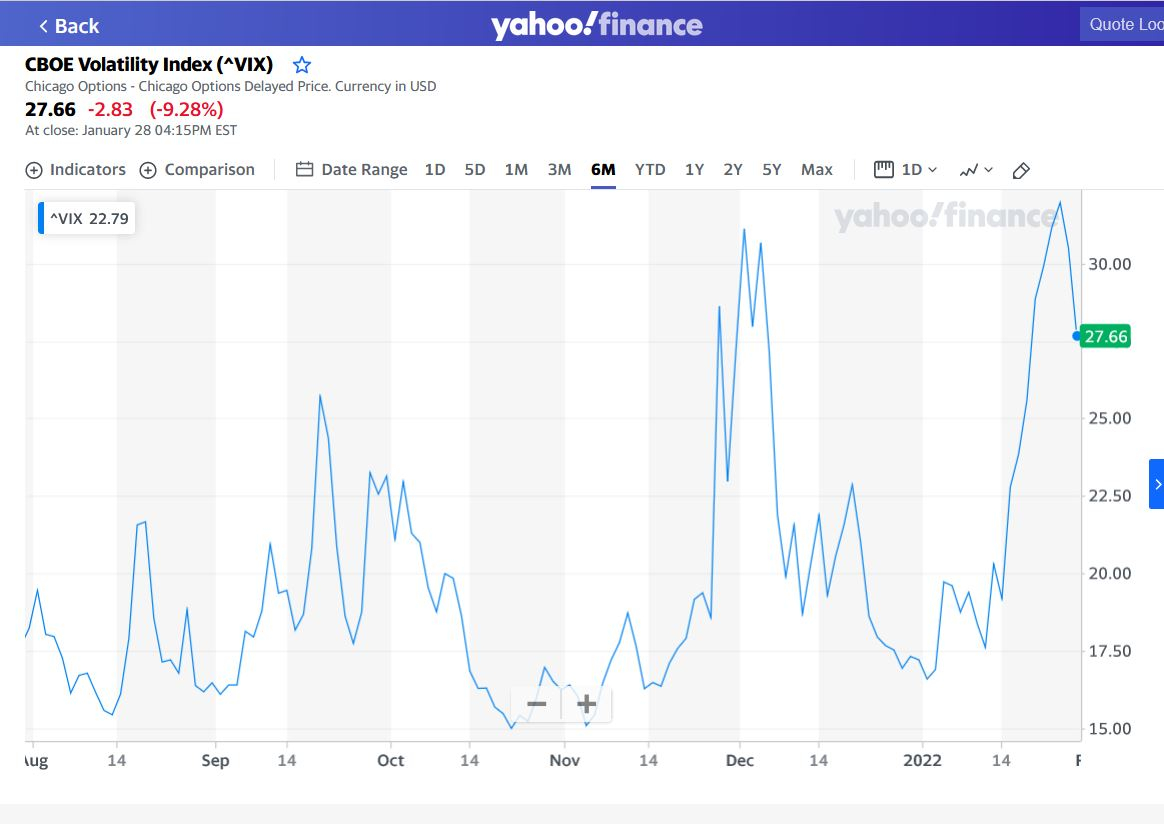
Task: Click the Quote Lookup box
Action: 1122,24
